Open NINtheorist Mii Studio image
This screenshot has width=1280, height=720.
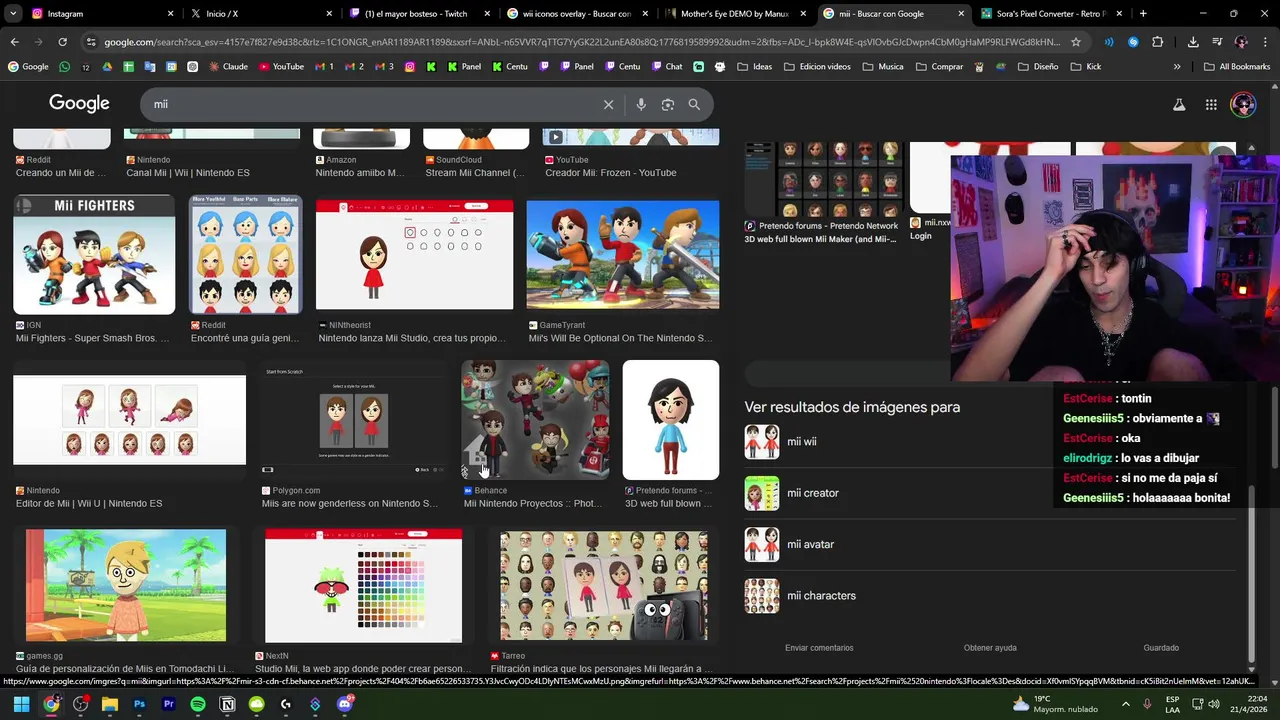[x=414, y=255]
